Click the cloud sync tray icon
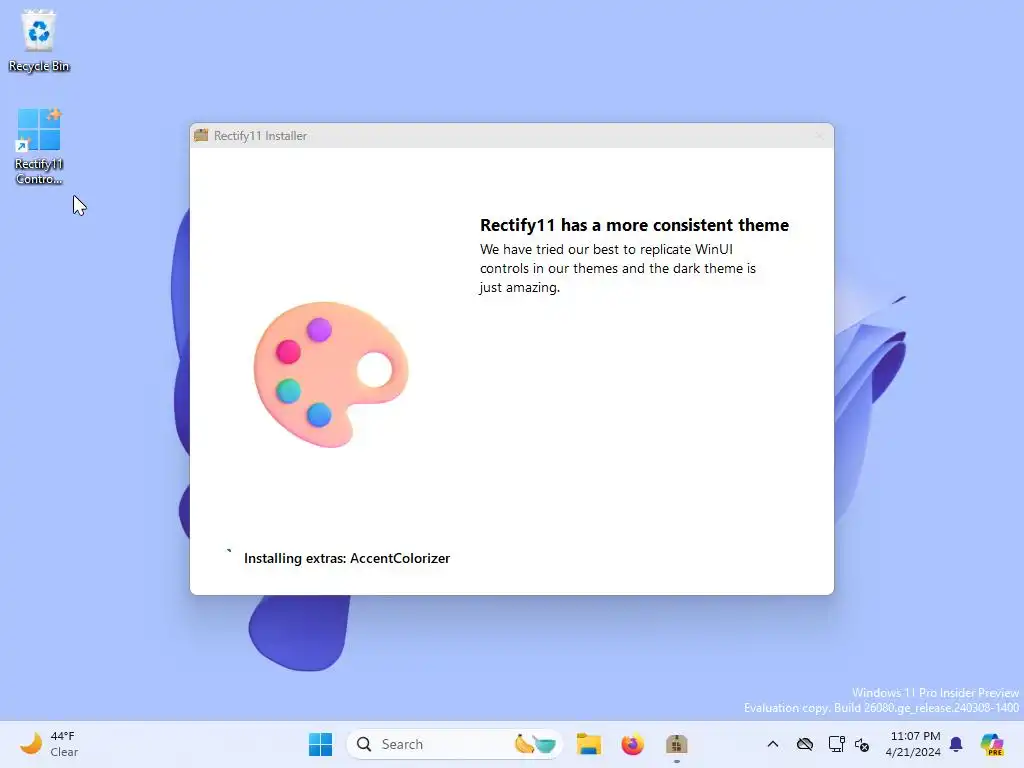This screenshot has width=1024, height=768. [x=805, y=744]
